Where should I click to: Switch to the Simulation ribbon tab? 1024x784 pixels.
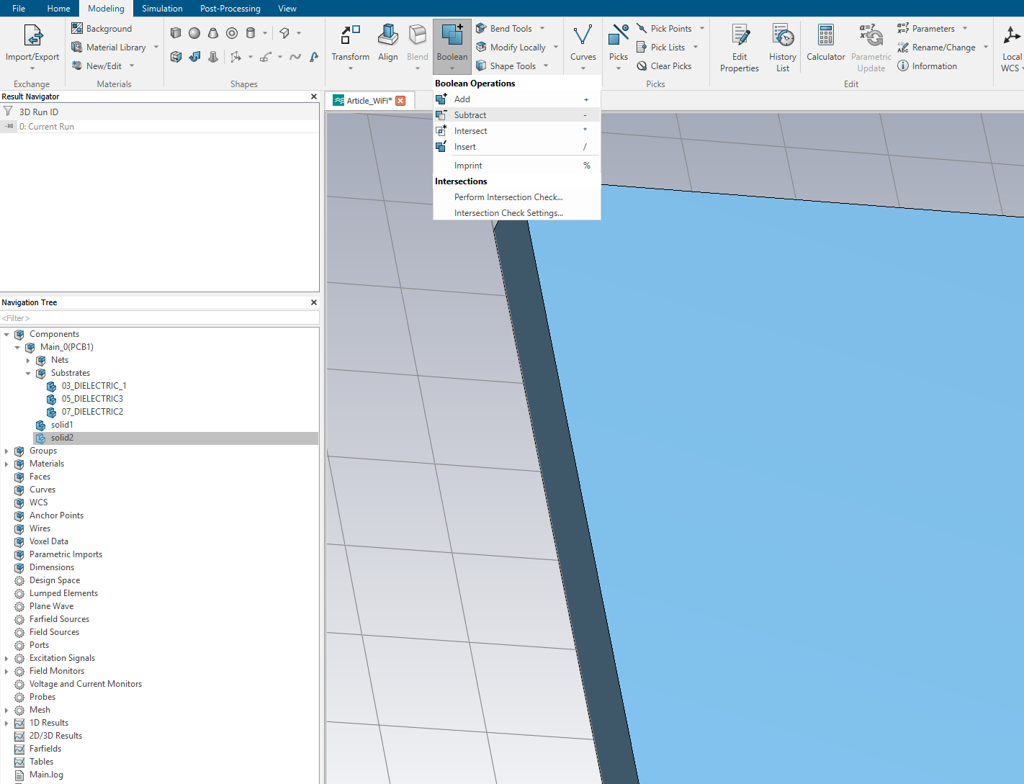pyautogui.click(x=162, y=8)
